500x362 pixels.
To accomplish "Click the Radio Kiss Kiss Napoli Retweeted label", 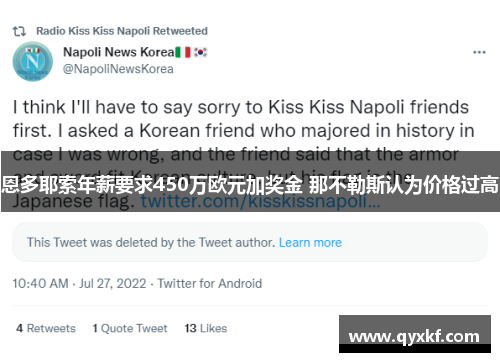I will (122, 31).
